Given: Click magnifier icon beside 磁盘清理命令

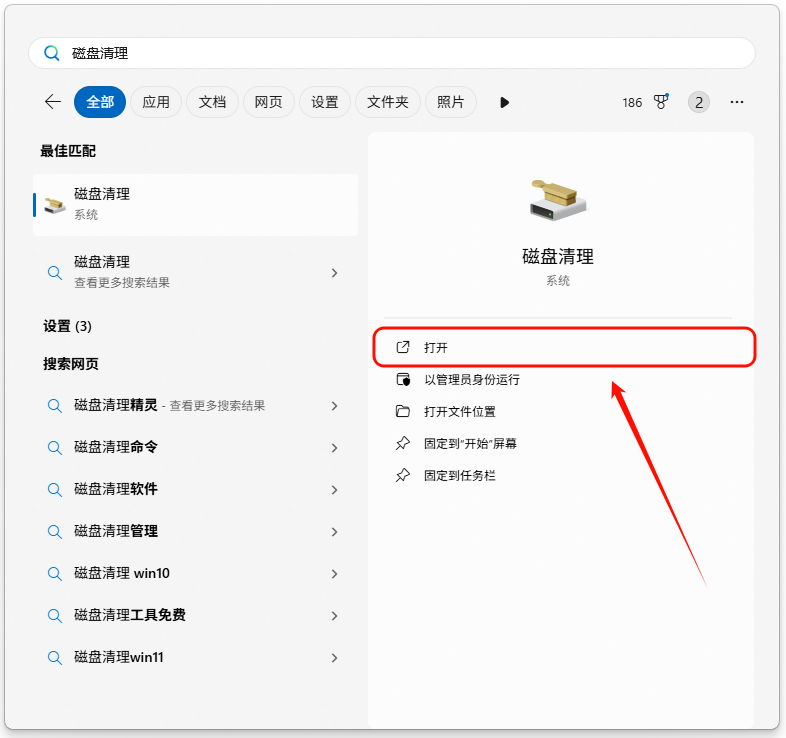Looking at the screenshot, I should pyautogui.click(x=55, y=448).
